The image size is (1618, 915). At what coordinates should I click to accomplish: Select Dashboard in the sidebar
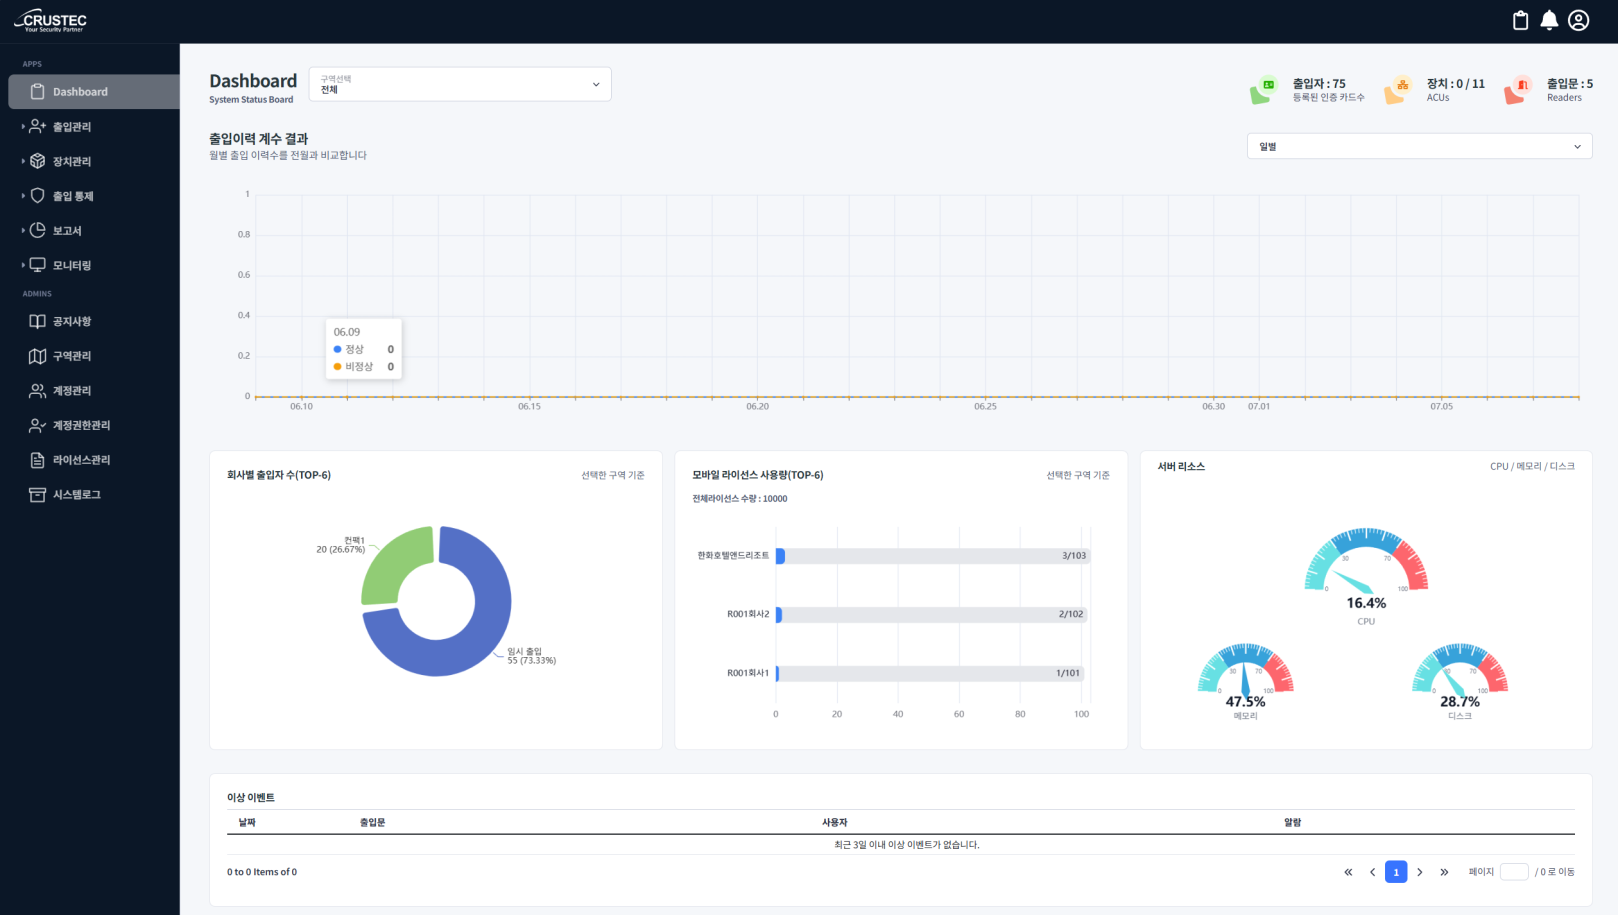click(x=94, y=92)
